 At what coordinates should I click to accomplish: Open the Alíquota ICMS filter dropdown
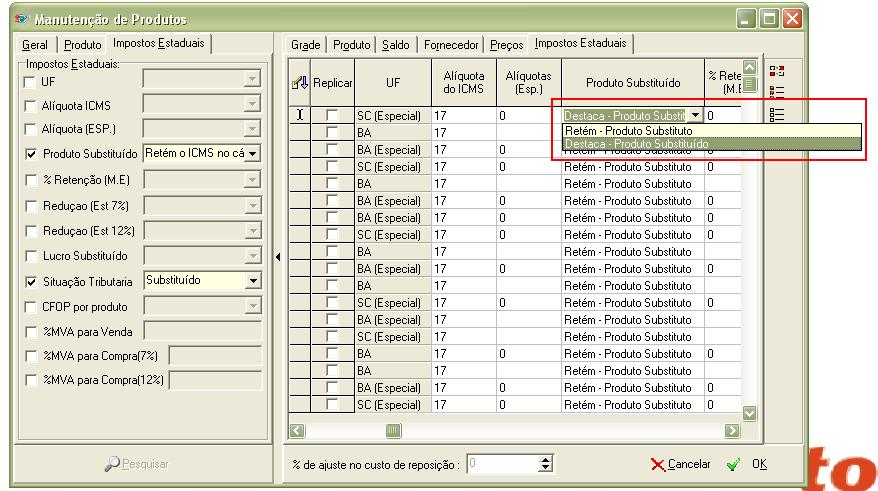(x=253, y=104)
